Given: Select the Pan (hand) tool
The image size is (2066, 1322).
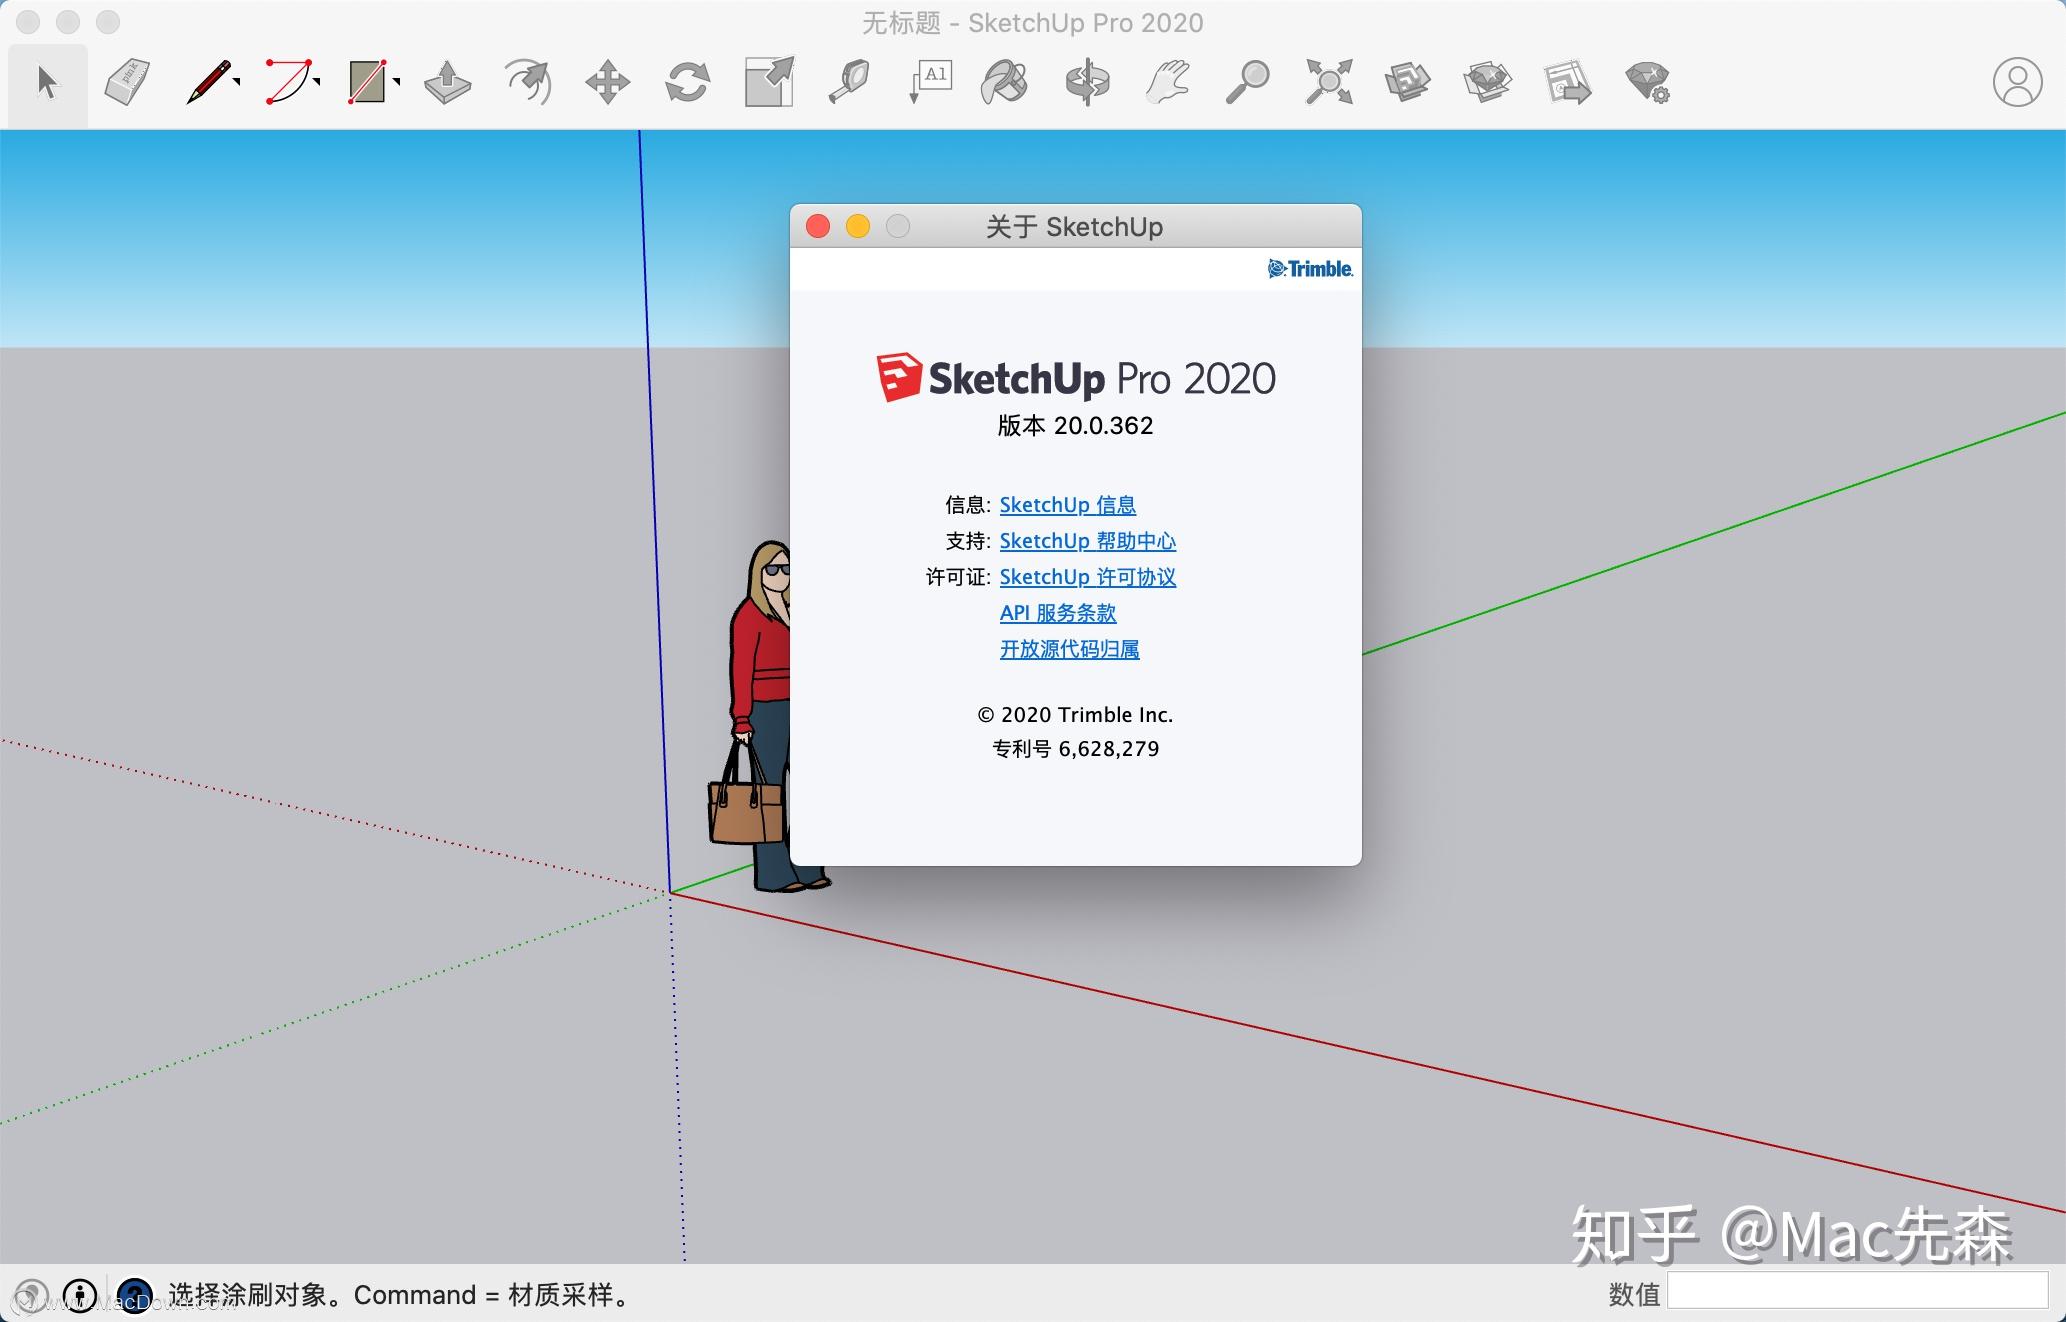Looking at the screenshot, I should click(x=1168, y=82).
